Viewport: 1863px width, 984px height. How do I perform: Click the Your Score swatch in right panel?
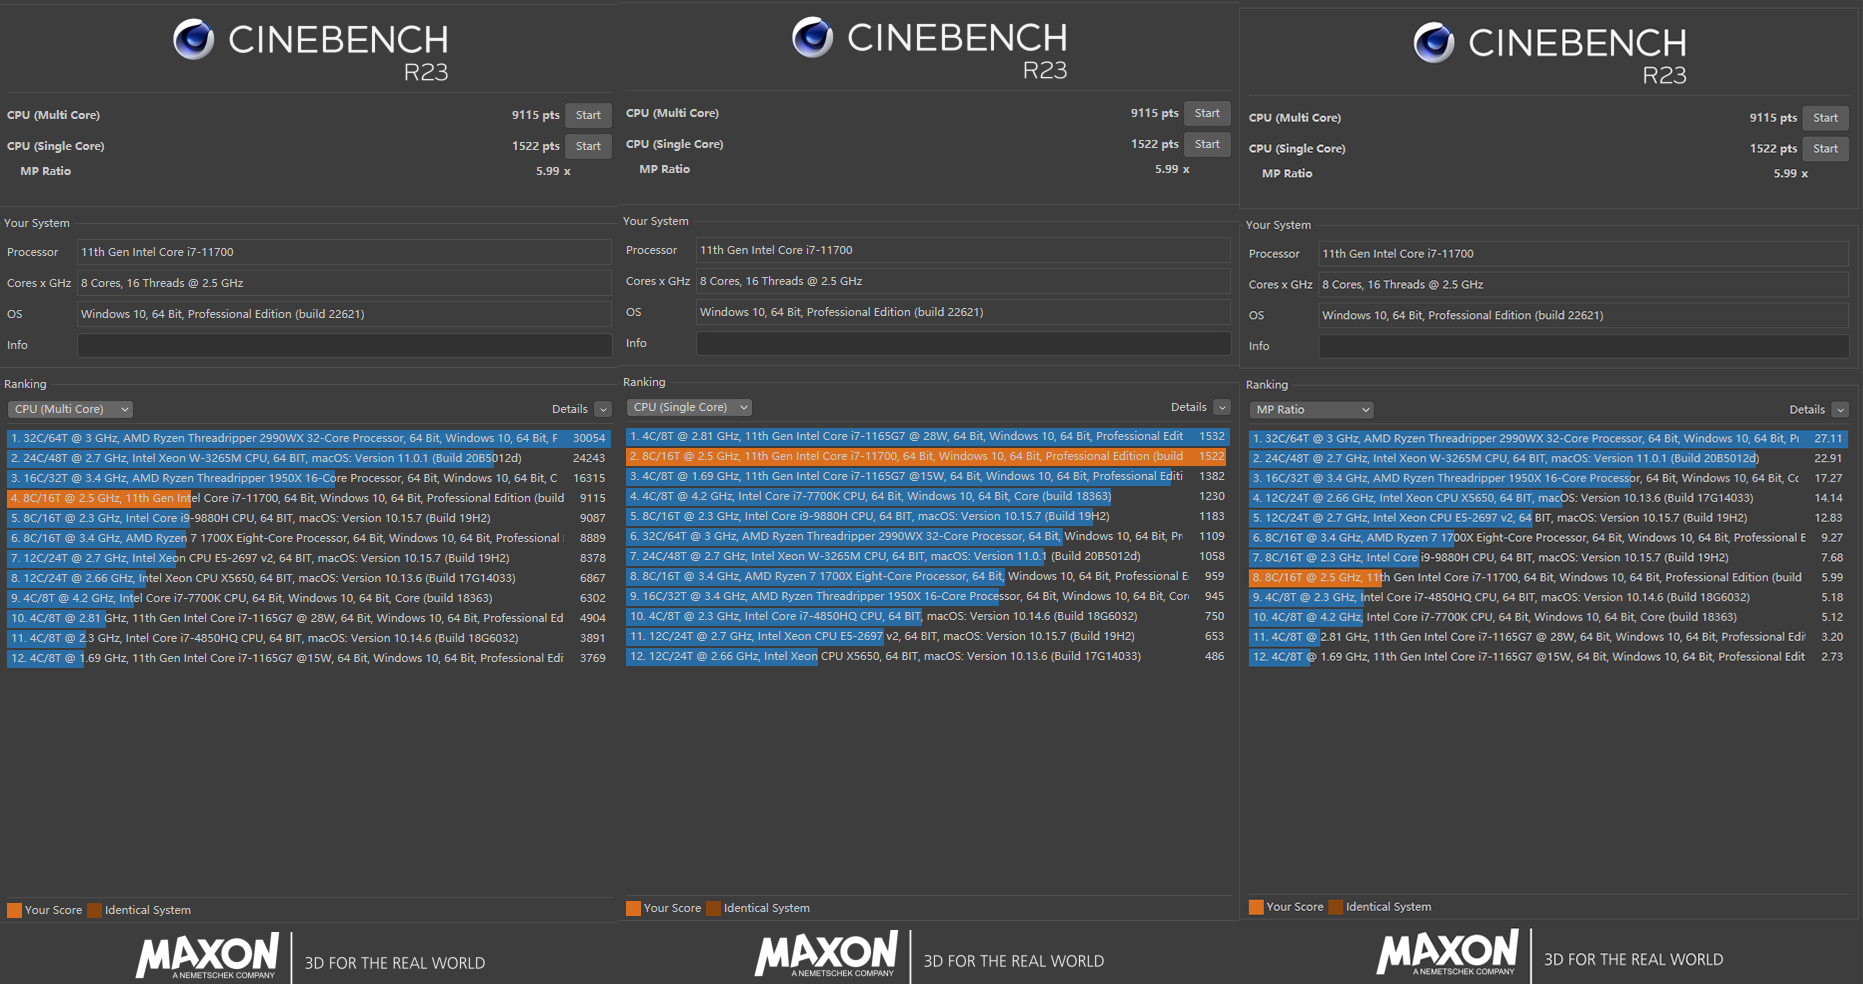[x=1256, y=907]
